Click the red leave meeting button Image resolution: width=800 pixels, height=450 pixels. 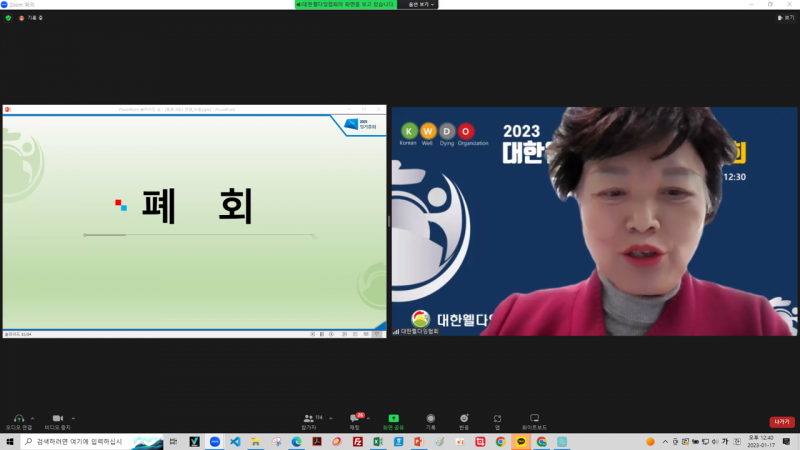click(781, 422)
